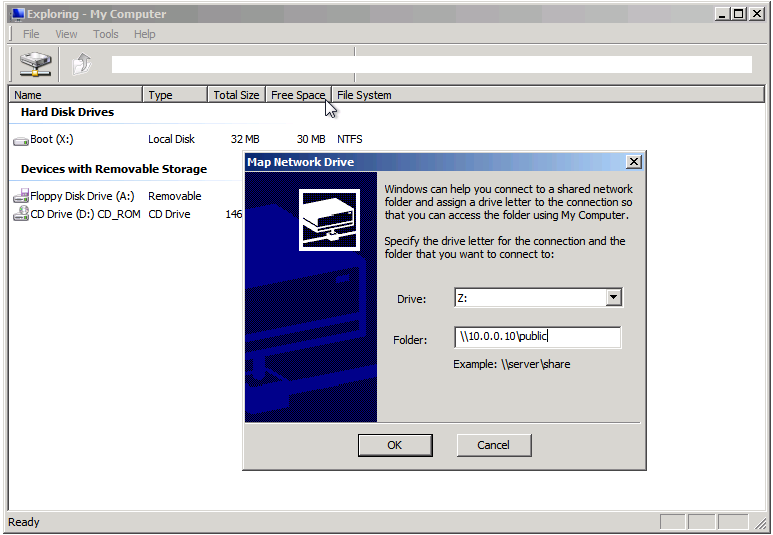This screenshot has height=535, width=773.
Task: Open the Help menu
Action: click(144, 34)
